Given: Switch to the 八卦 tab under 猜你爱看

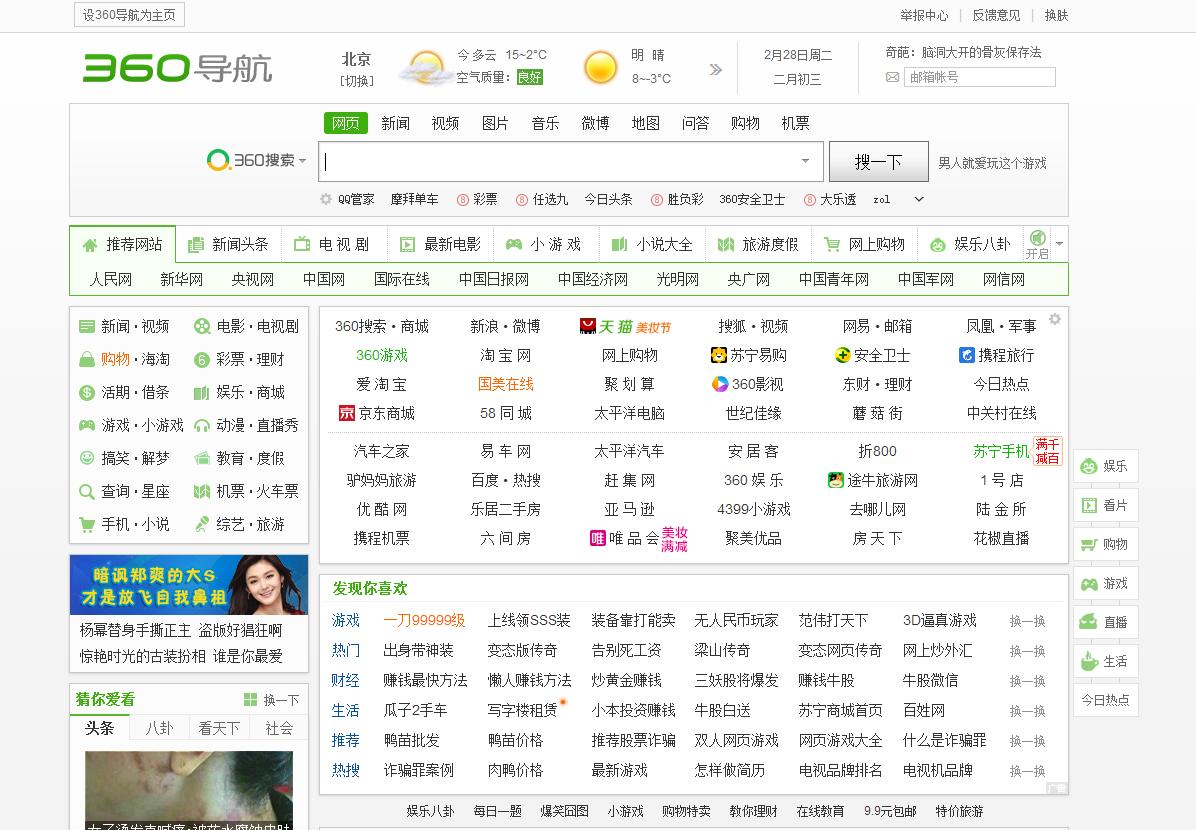Looking at the screenshot, I should [x=158, y=728].
